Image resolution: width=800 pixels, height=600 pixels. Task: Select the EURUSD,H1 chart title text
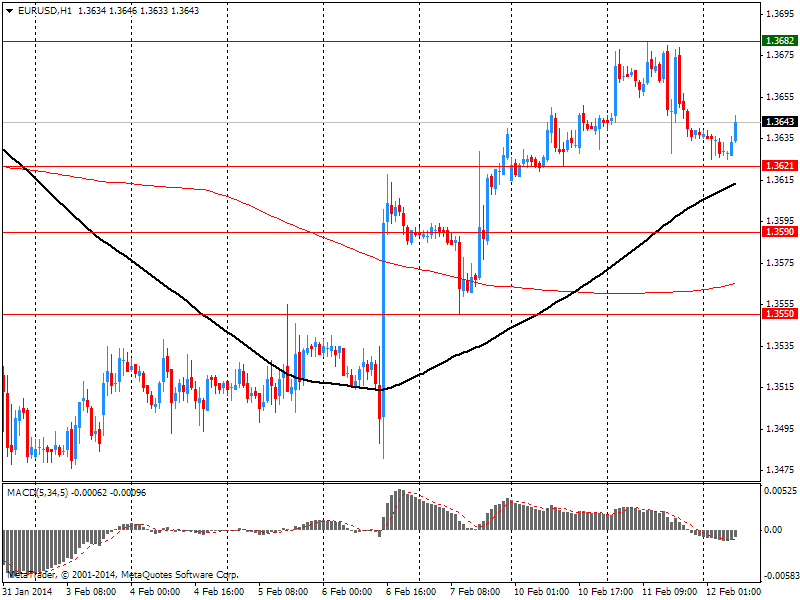click(45, 11)
